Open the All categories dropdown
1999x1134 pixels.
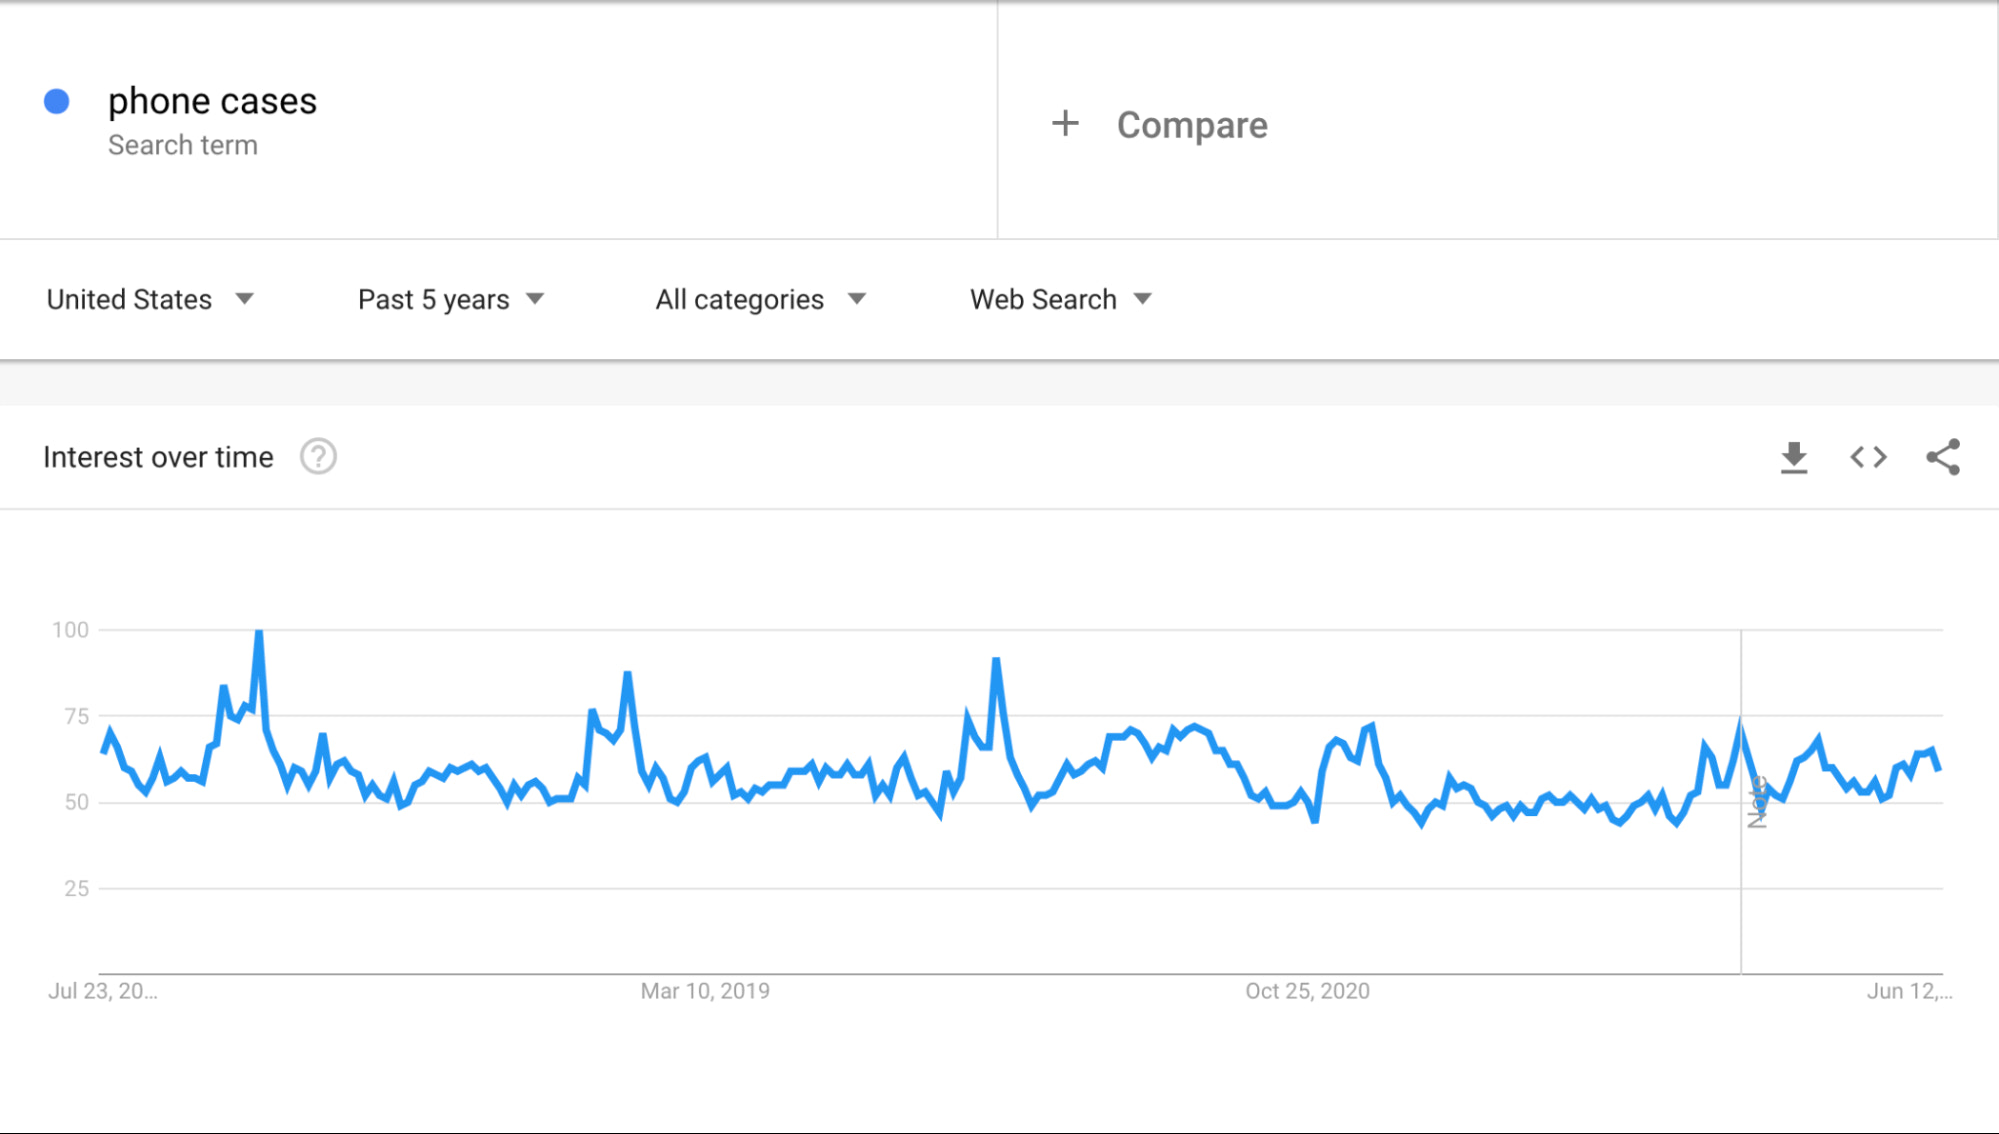tap(760, 299)
